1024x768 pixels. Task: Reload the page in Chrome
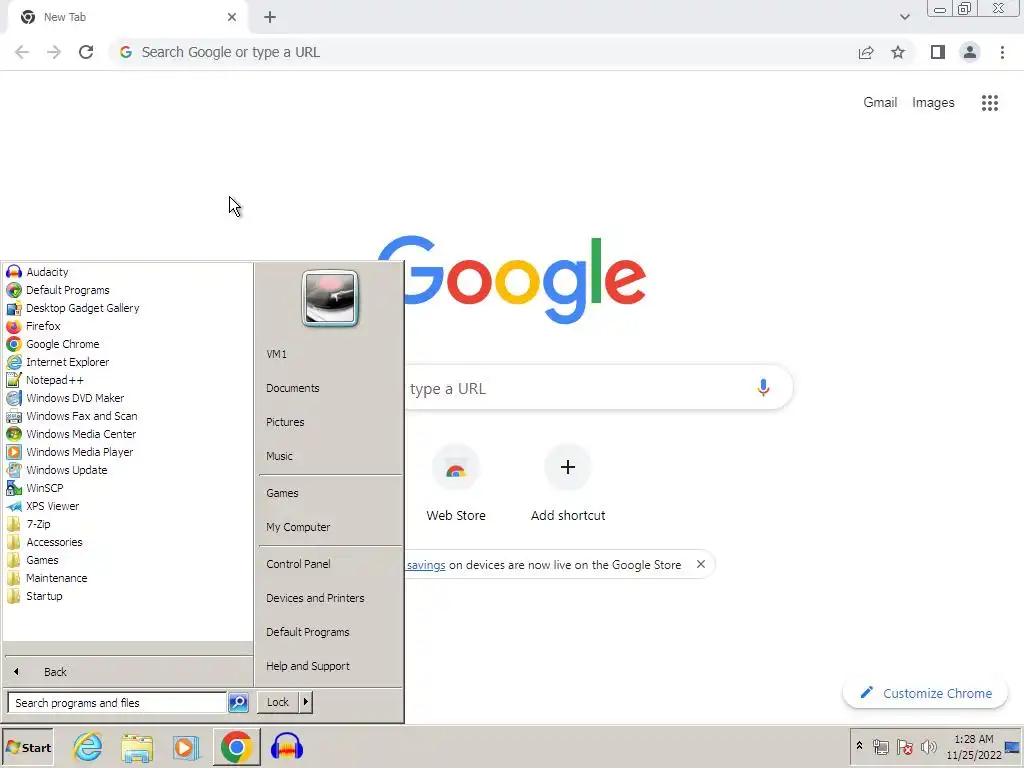86,52
